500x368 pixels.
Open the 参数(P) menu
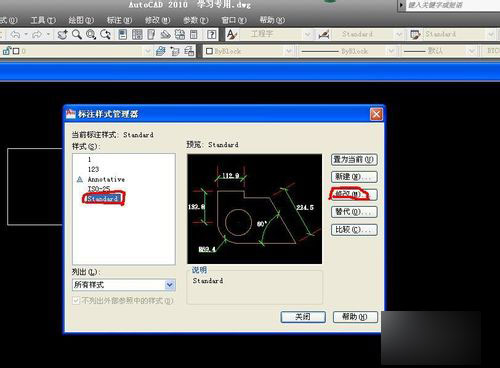click(x=196, y=20)
